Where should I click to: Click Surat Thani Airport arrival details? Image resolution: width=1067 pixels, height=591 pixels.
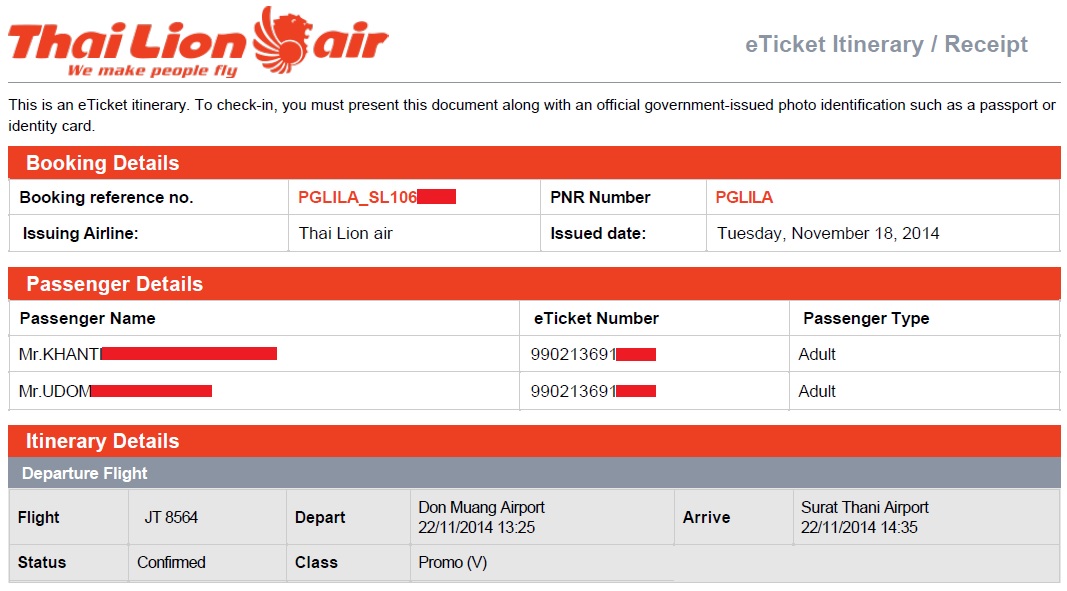pos(864,517)
